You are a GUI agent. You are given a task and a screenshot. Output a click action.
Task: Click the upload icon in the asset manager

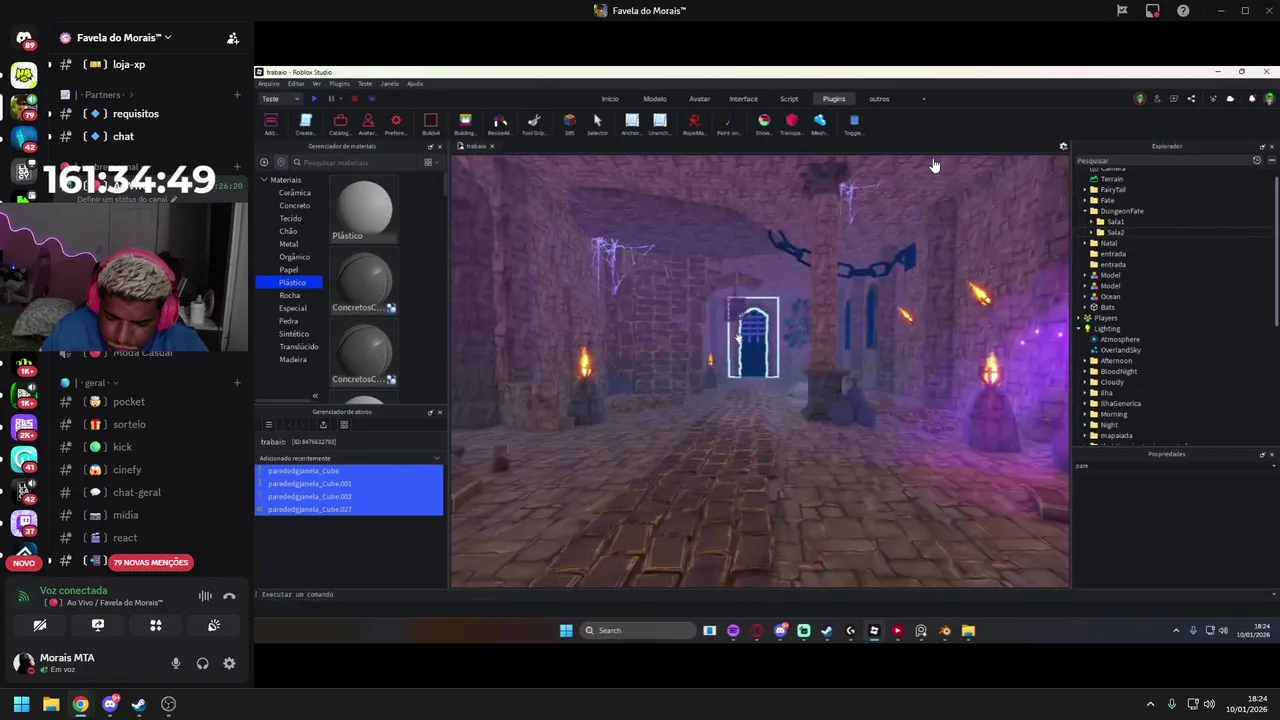[x=322, y=425]
